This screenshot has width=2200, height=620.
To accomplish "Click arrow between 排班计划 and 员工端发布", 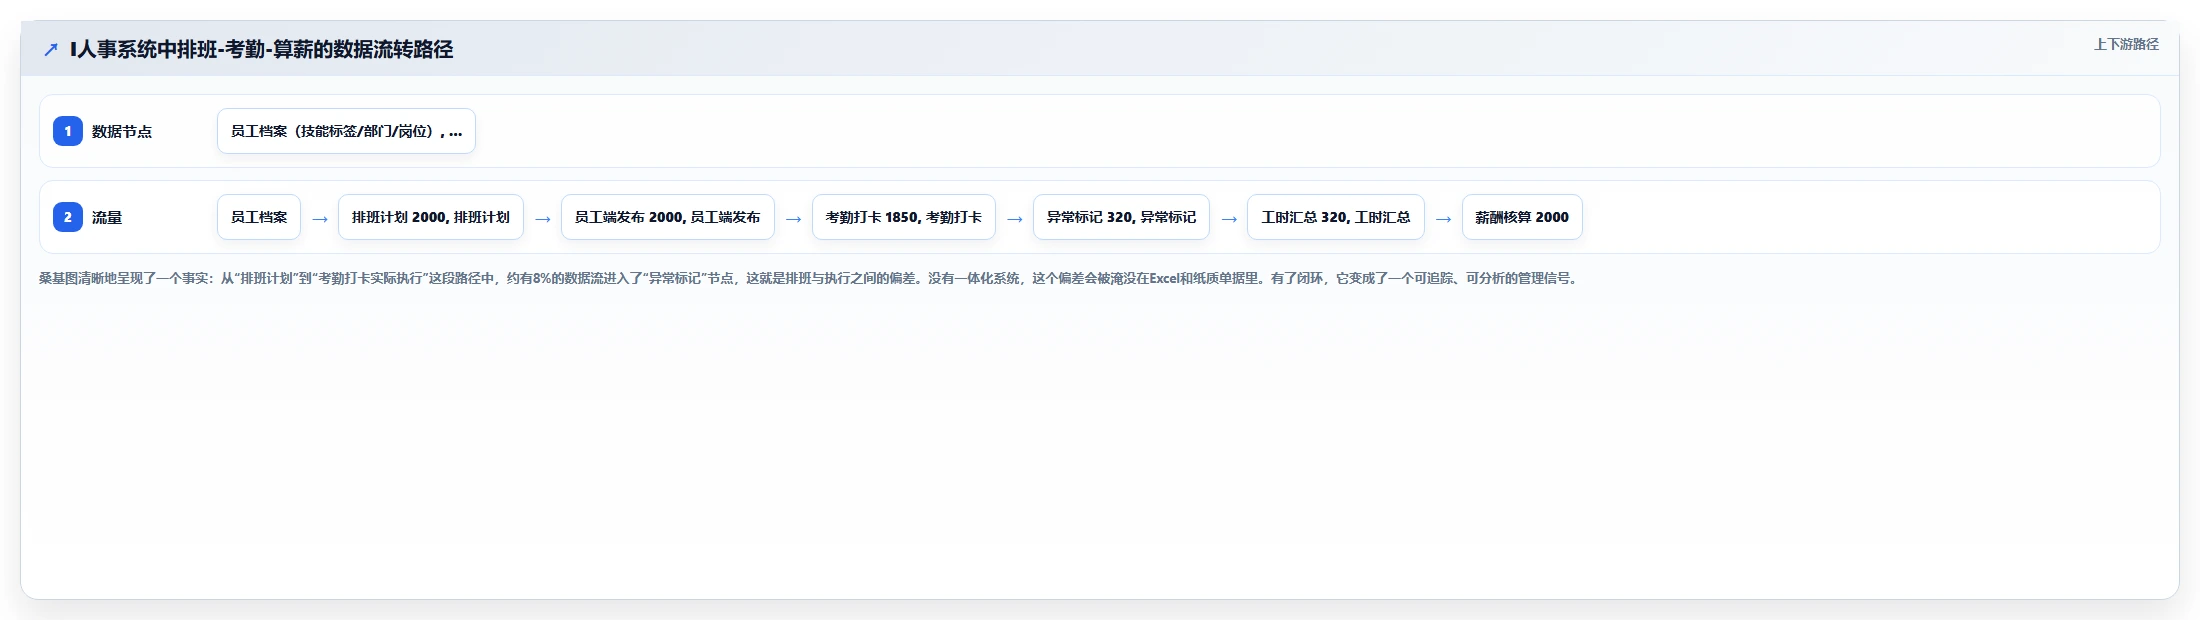I will 543,219.
